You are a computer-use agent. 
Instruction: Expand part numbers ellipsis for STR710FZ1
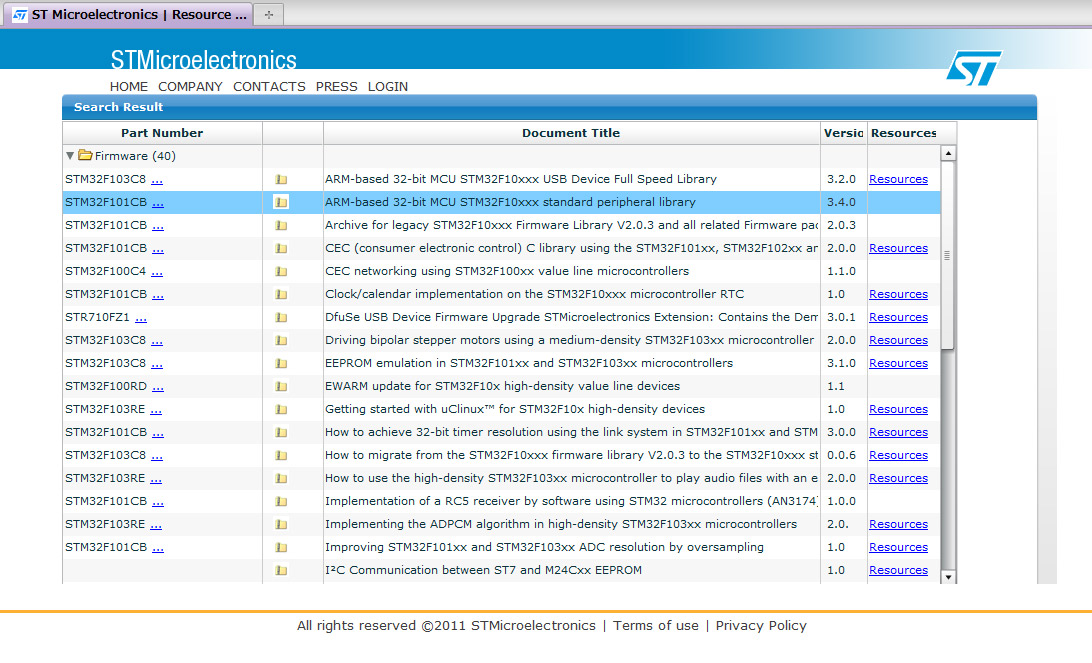click(x=141, y=318)
